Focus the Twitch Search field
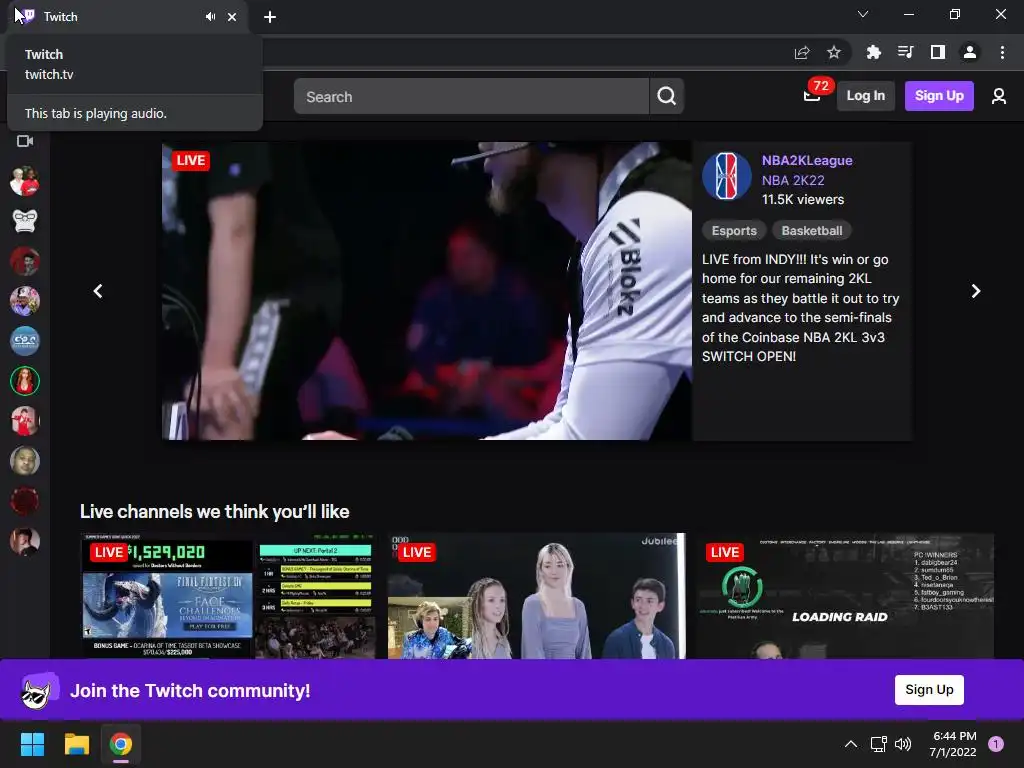This screenshot has height=768, width=1024. pos(471,97)
